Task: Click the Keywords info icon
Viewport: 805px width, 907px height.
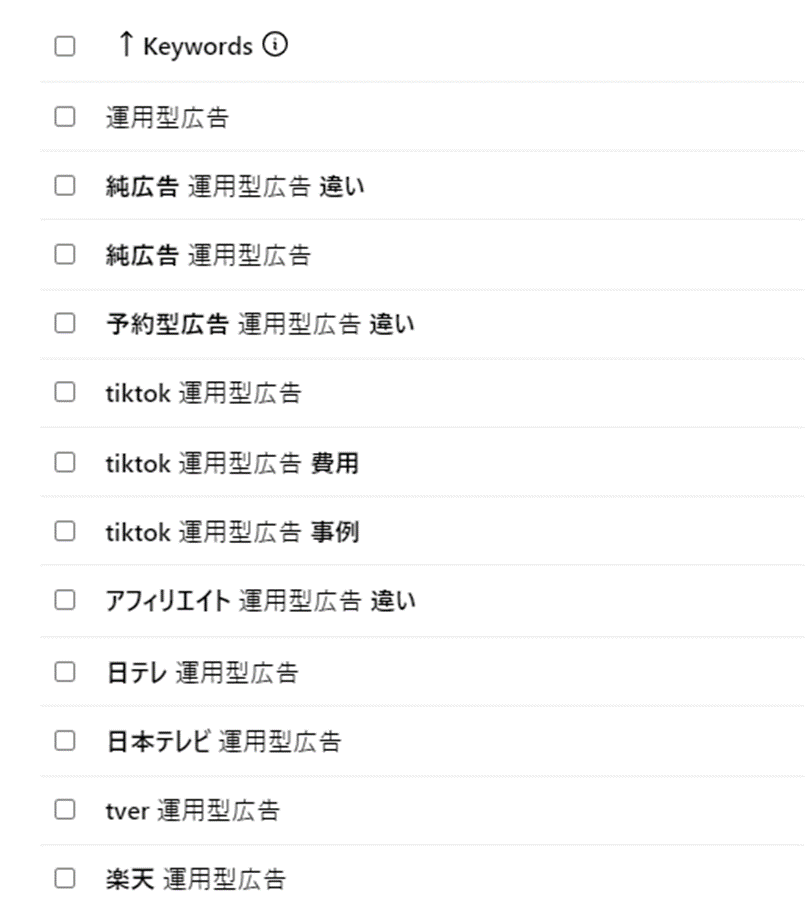Action: coord(275,45)
